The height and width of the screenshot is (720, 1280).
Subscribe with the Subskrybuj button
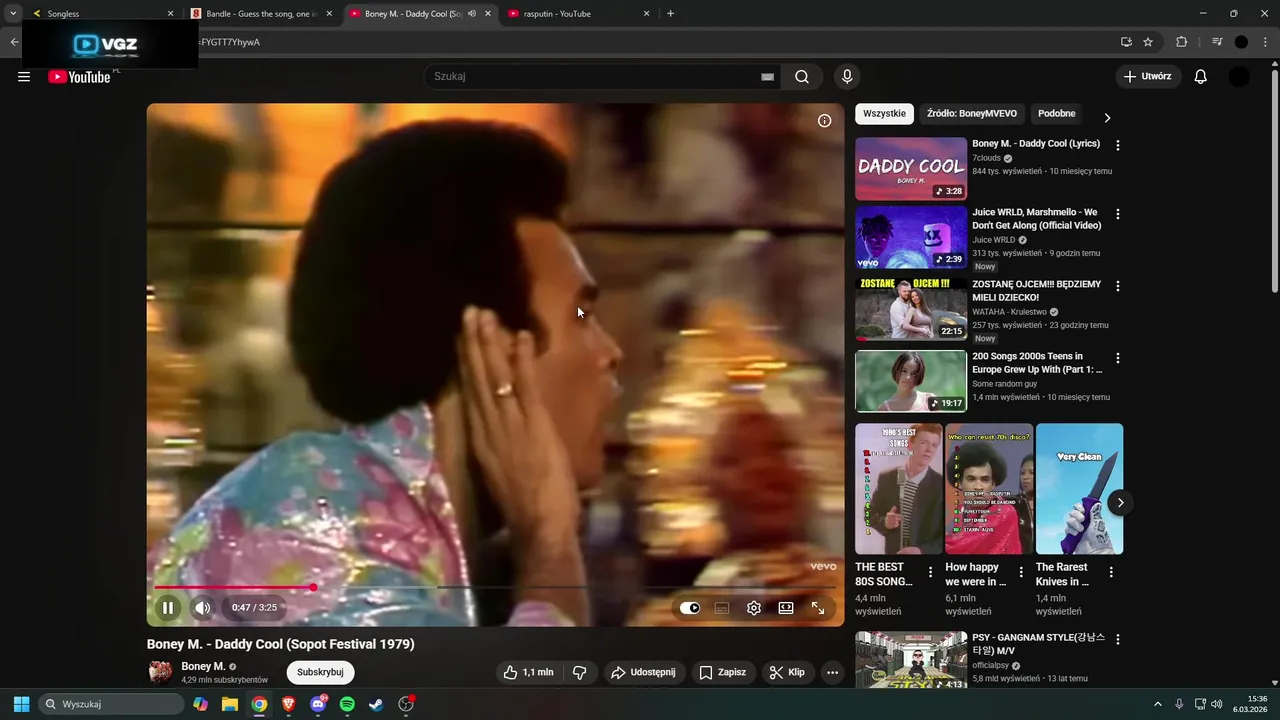tap(320, 672)
